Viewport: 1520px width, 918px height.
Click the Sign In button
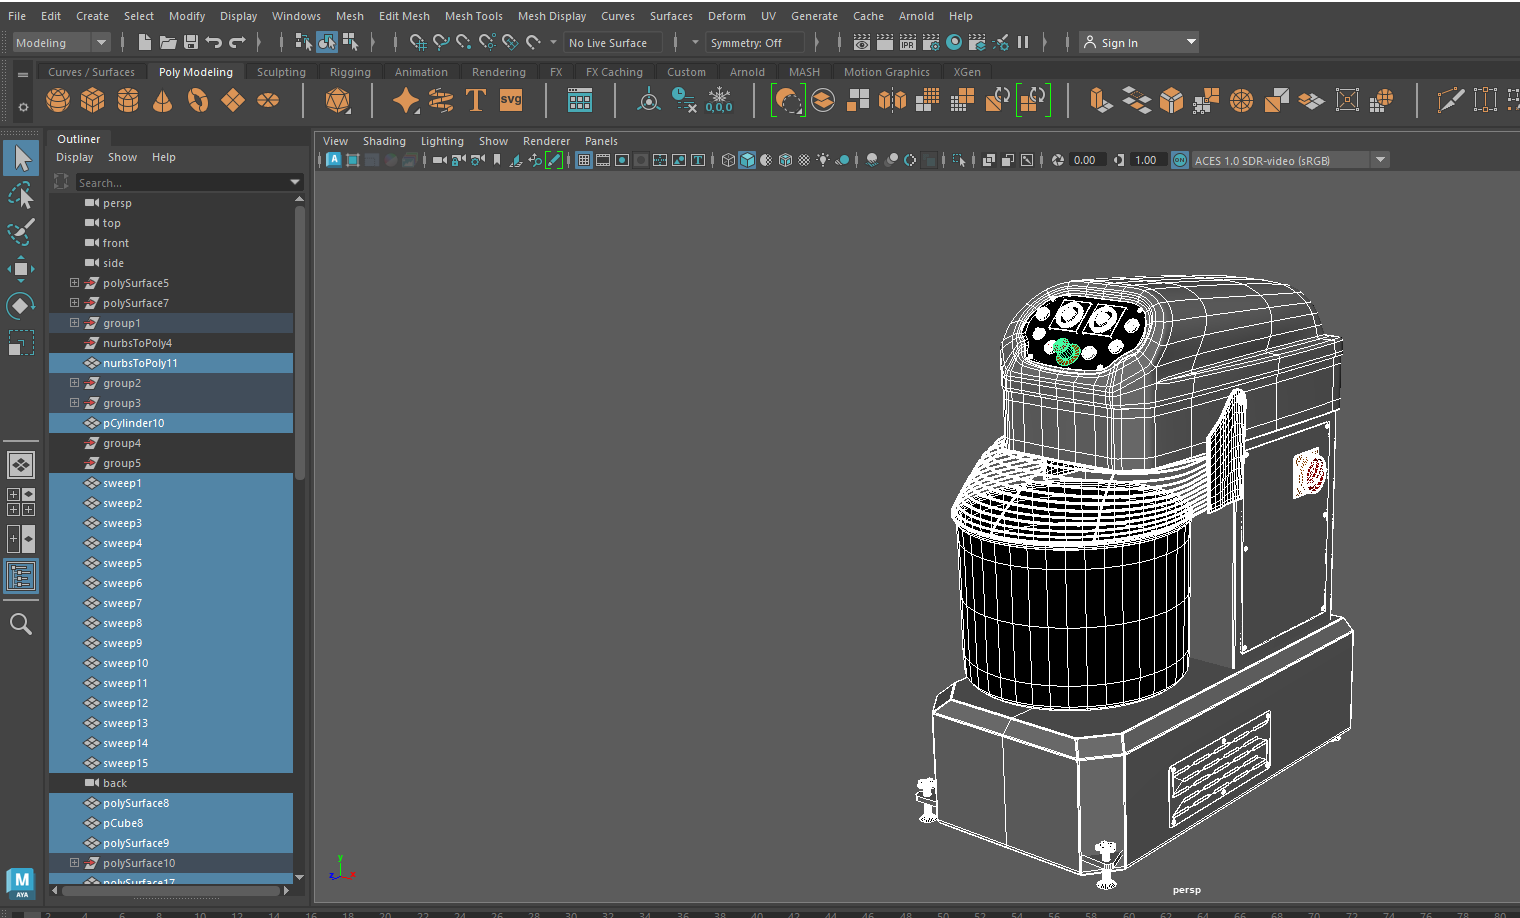coord(1119,42)
